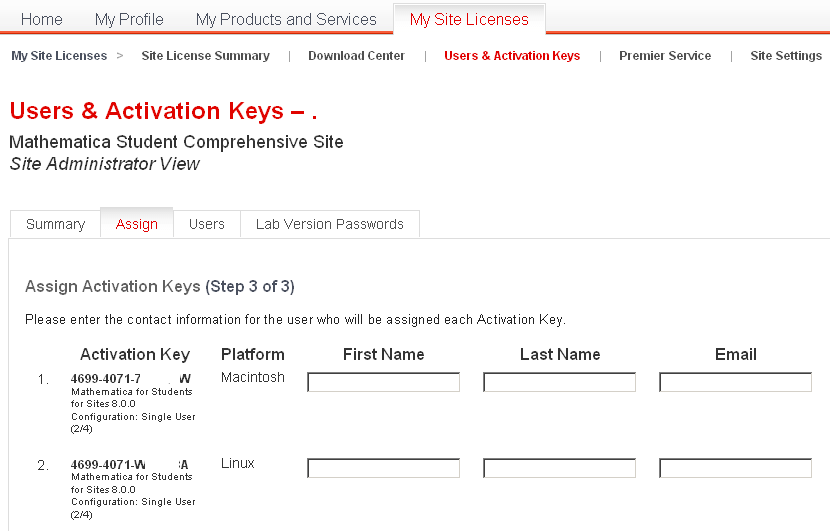Focus First Name field for Macintosh key

[383, 382]
